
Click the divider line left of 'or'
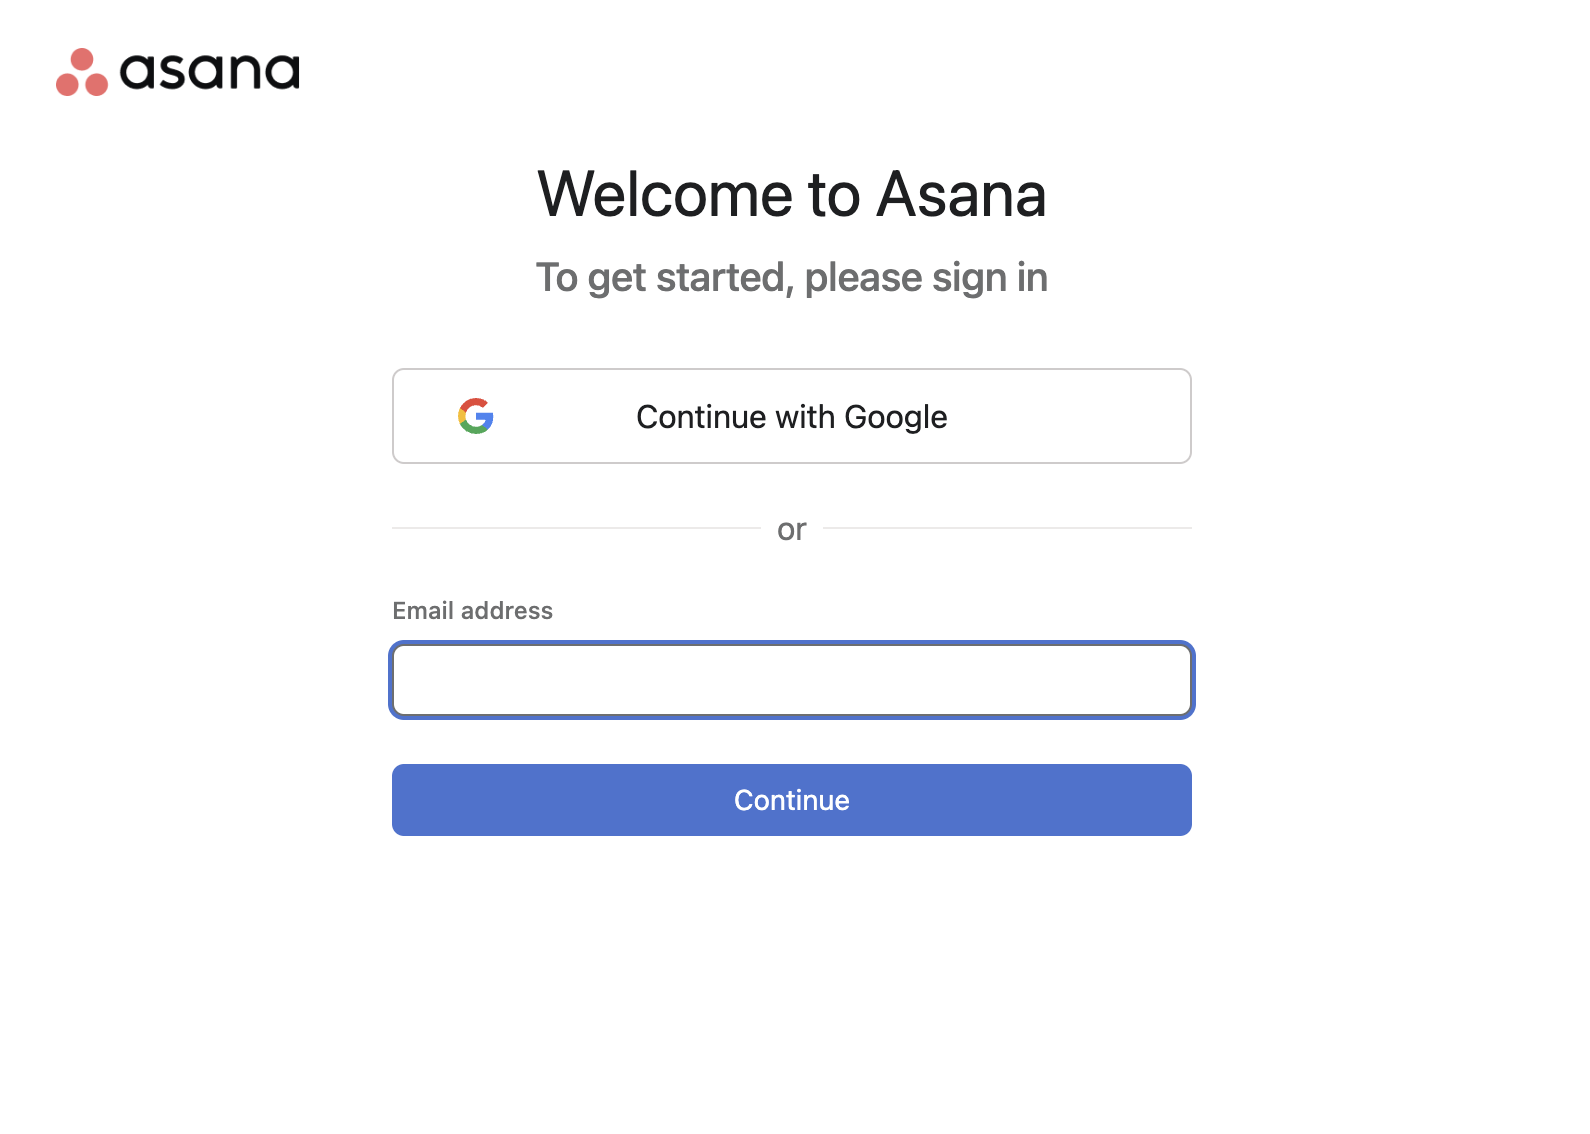tap(576, 528)
